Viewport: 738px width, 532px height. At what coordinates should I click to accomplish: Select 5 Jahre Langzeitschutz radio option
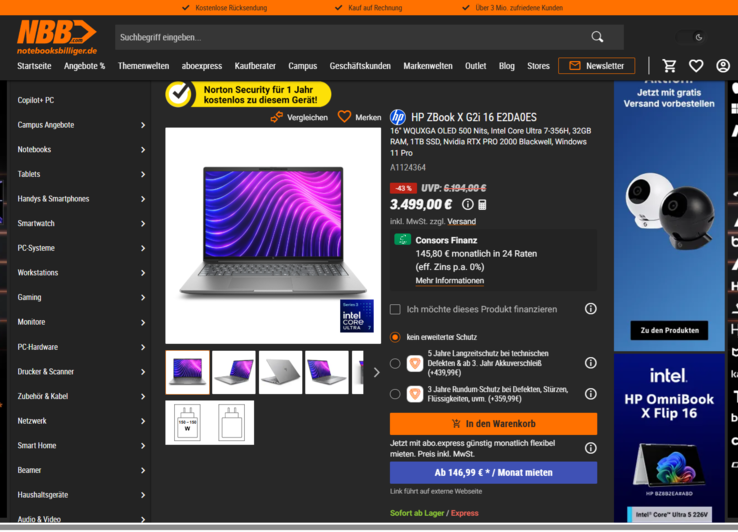(395, 363)
